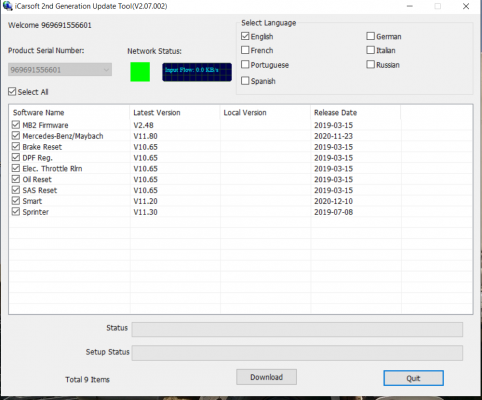Screen dimensions: 482x400
Task: Click the Input Flow speed display
Action: [x=197, y=72]
